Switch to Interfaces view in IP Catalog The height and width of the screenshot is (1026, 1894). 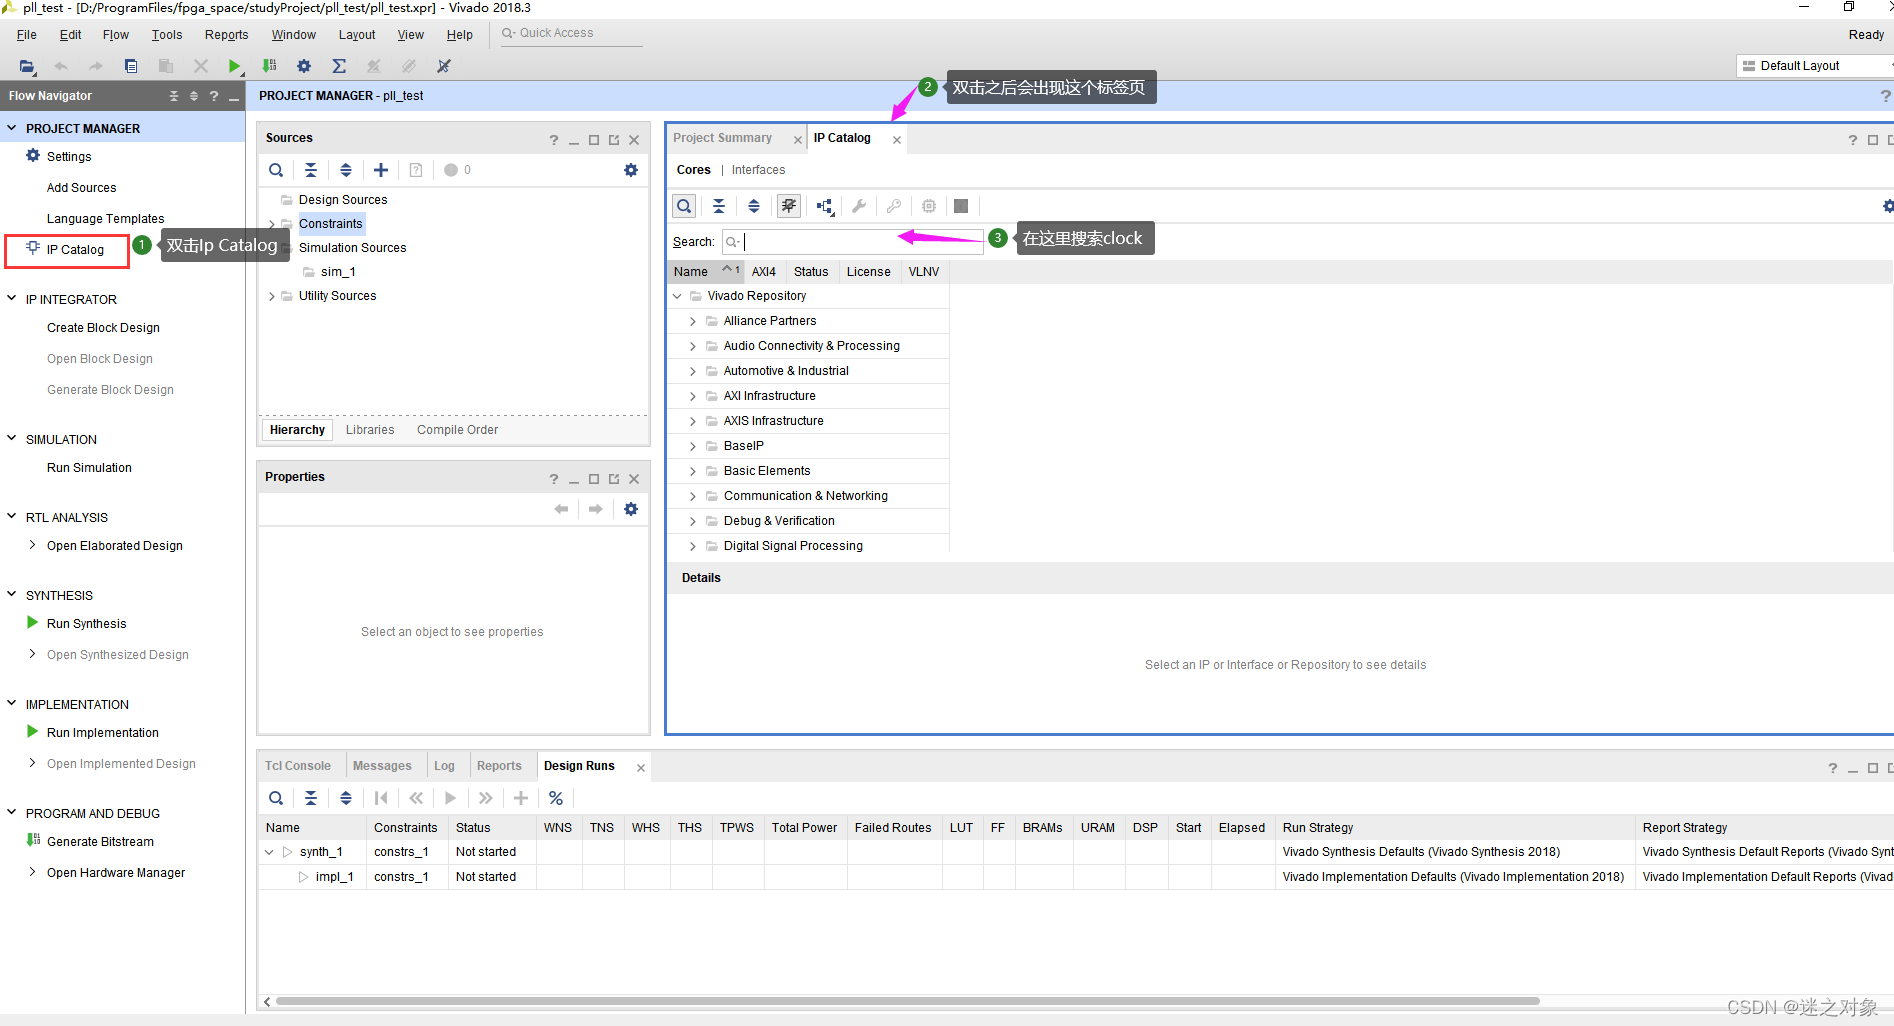[758, 170]
